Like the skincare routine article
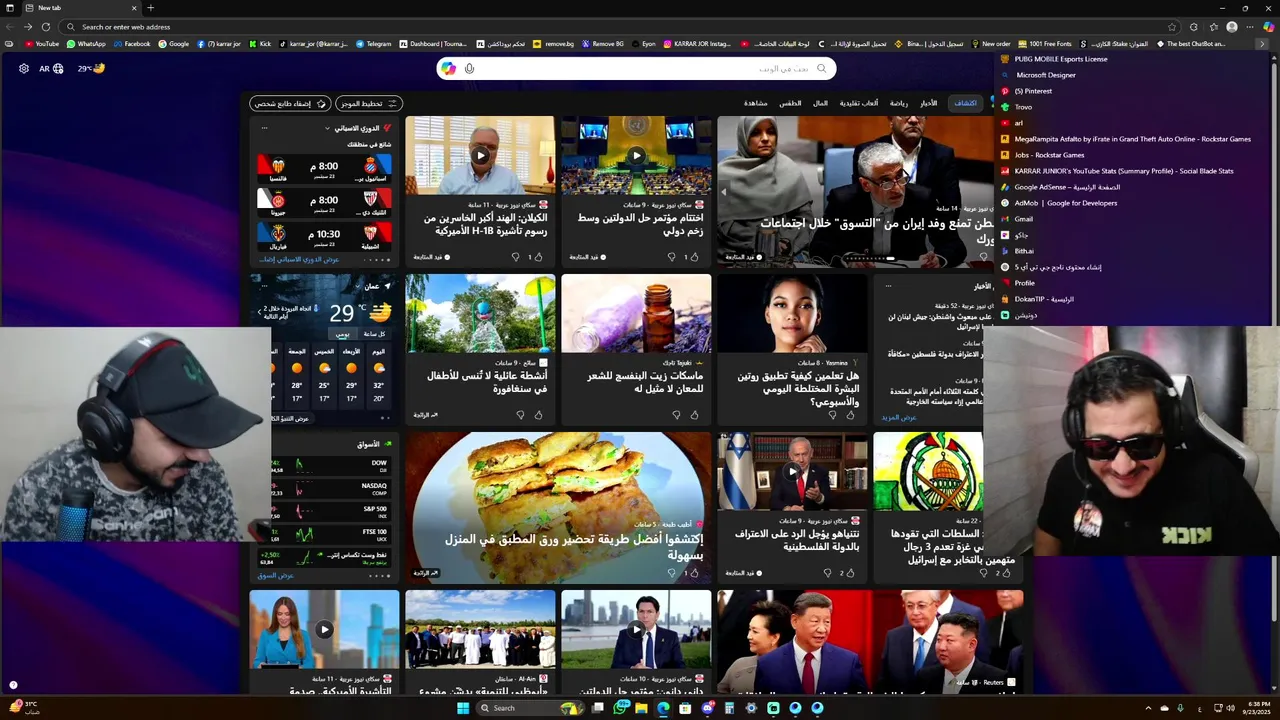 [850, 415]
